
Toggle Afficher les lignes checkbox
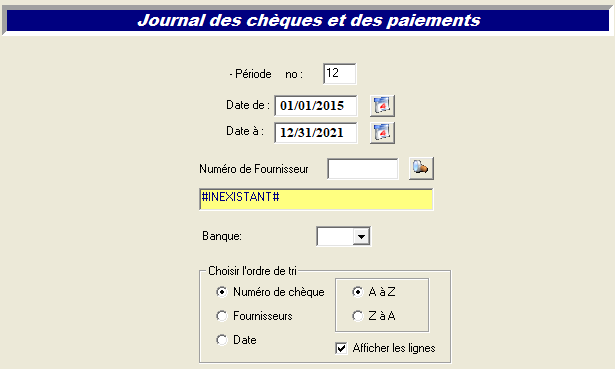(341, 348)
